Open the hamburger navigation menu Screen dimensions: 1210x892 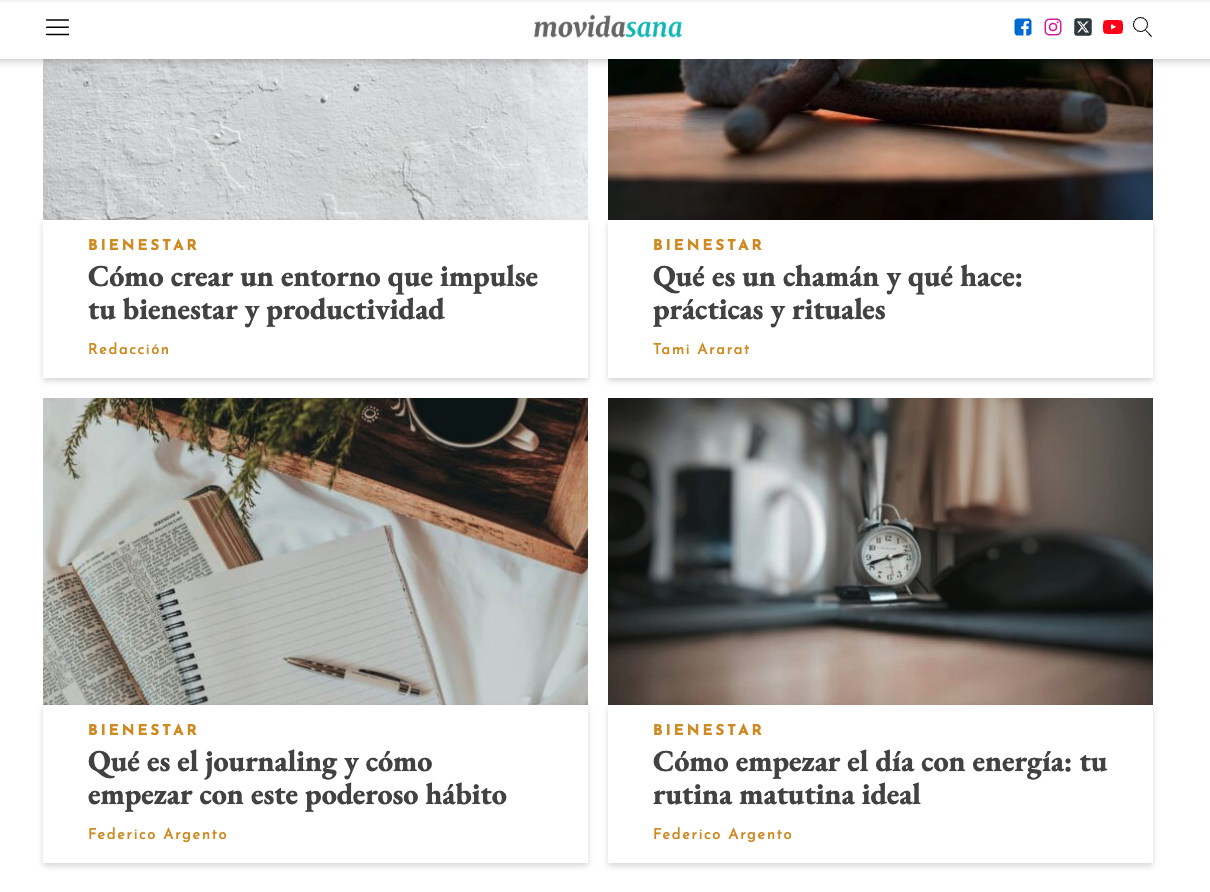coord(57,27)
